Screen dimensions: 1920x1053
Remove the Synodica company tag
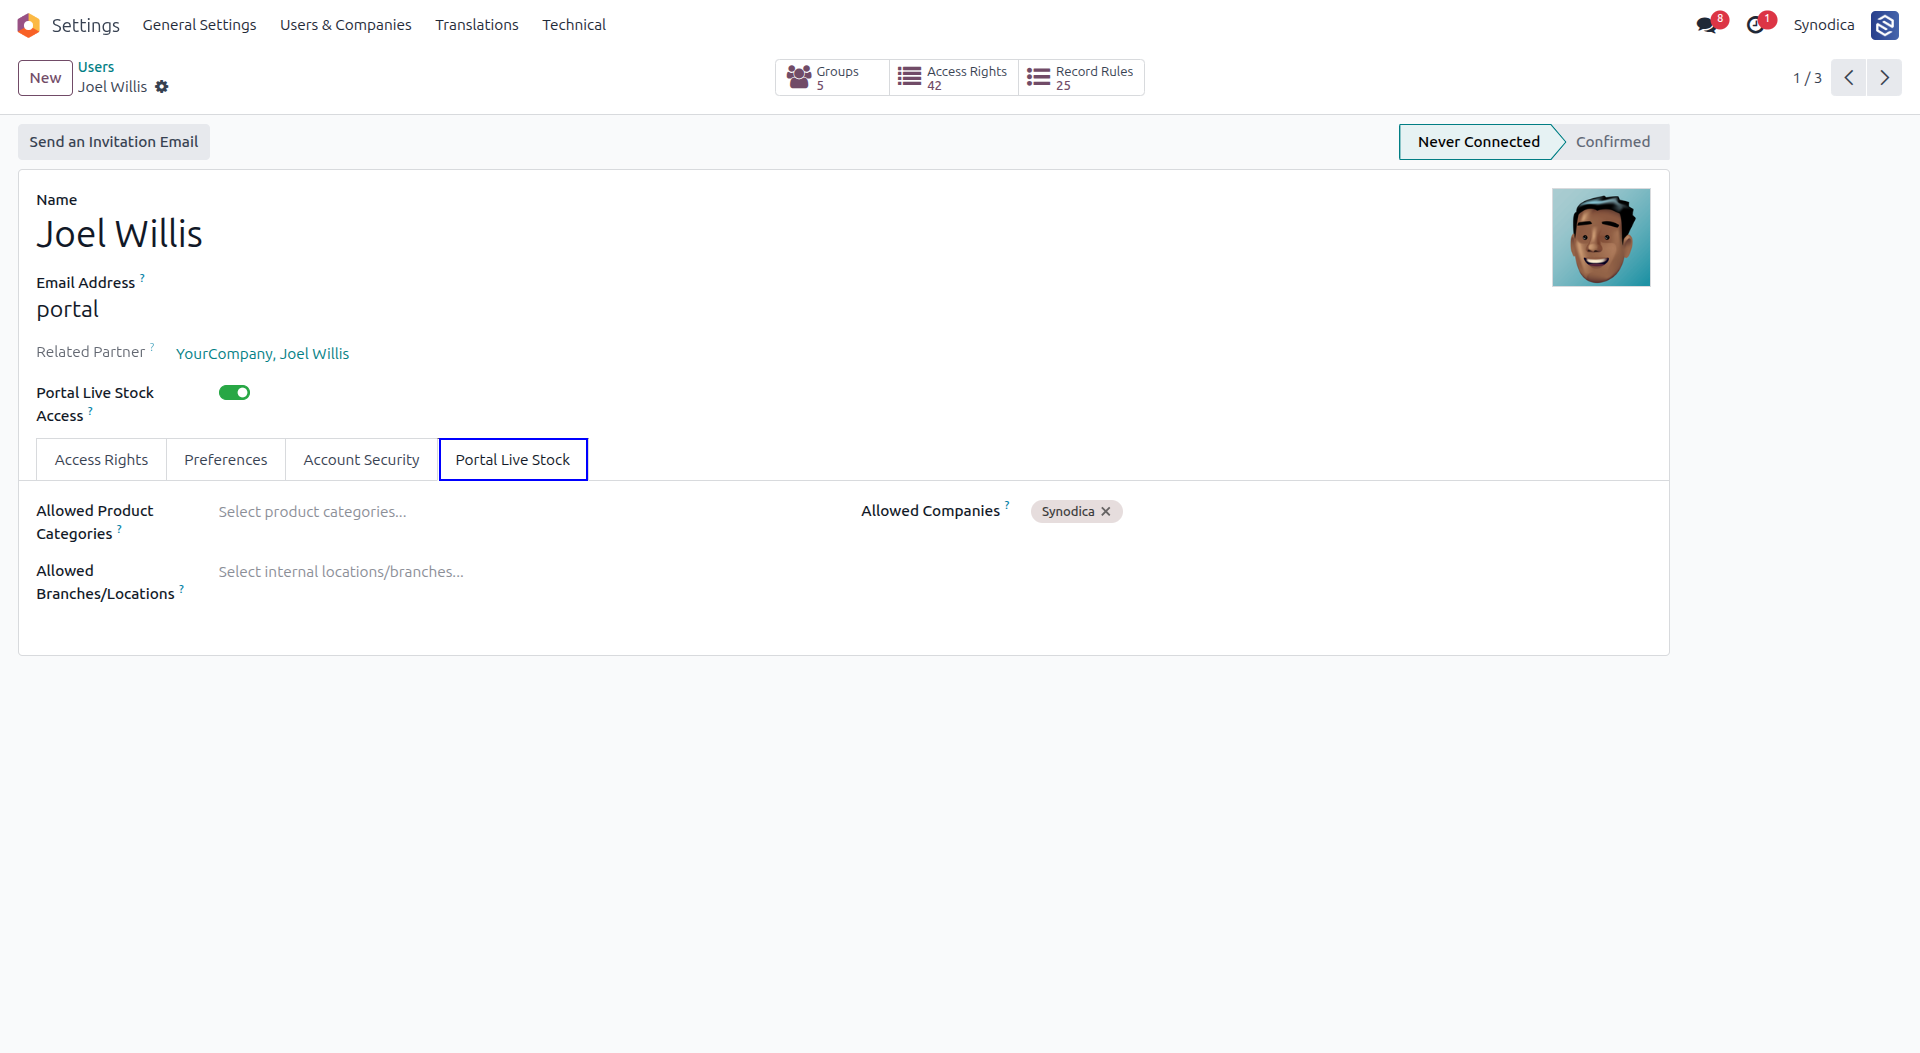[x=1106, y=512]
